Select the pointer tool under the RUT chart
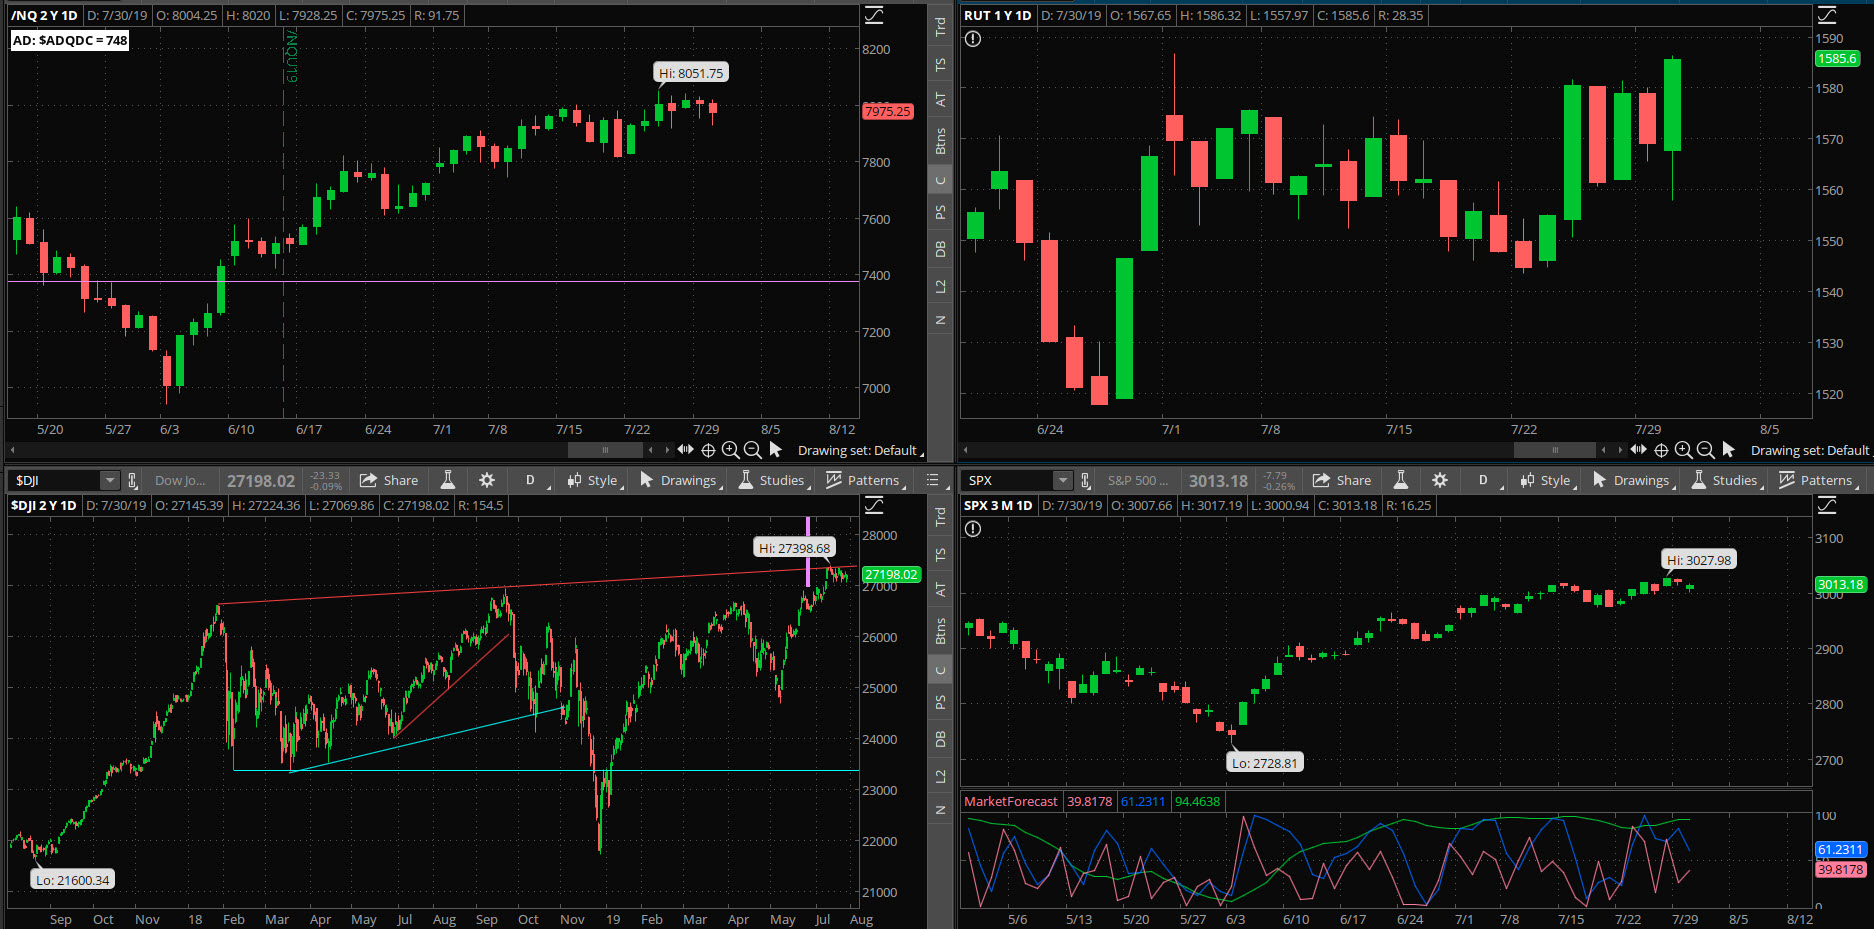The image size is (1874, 929). click(1729, 450)
